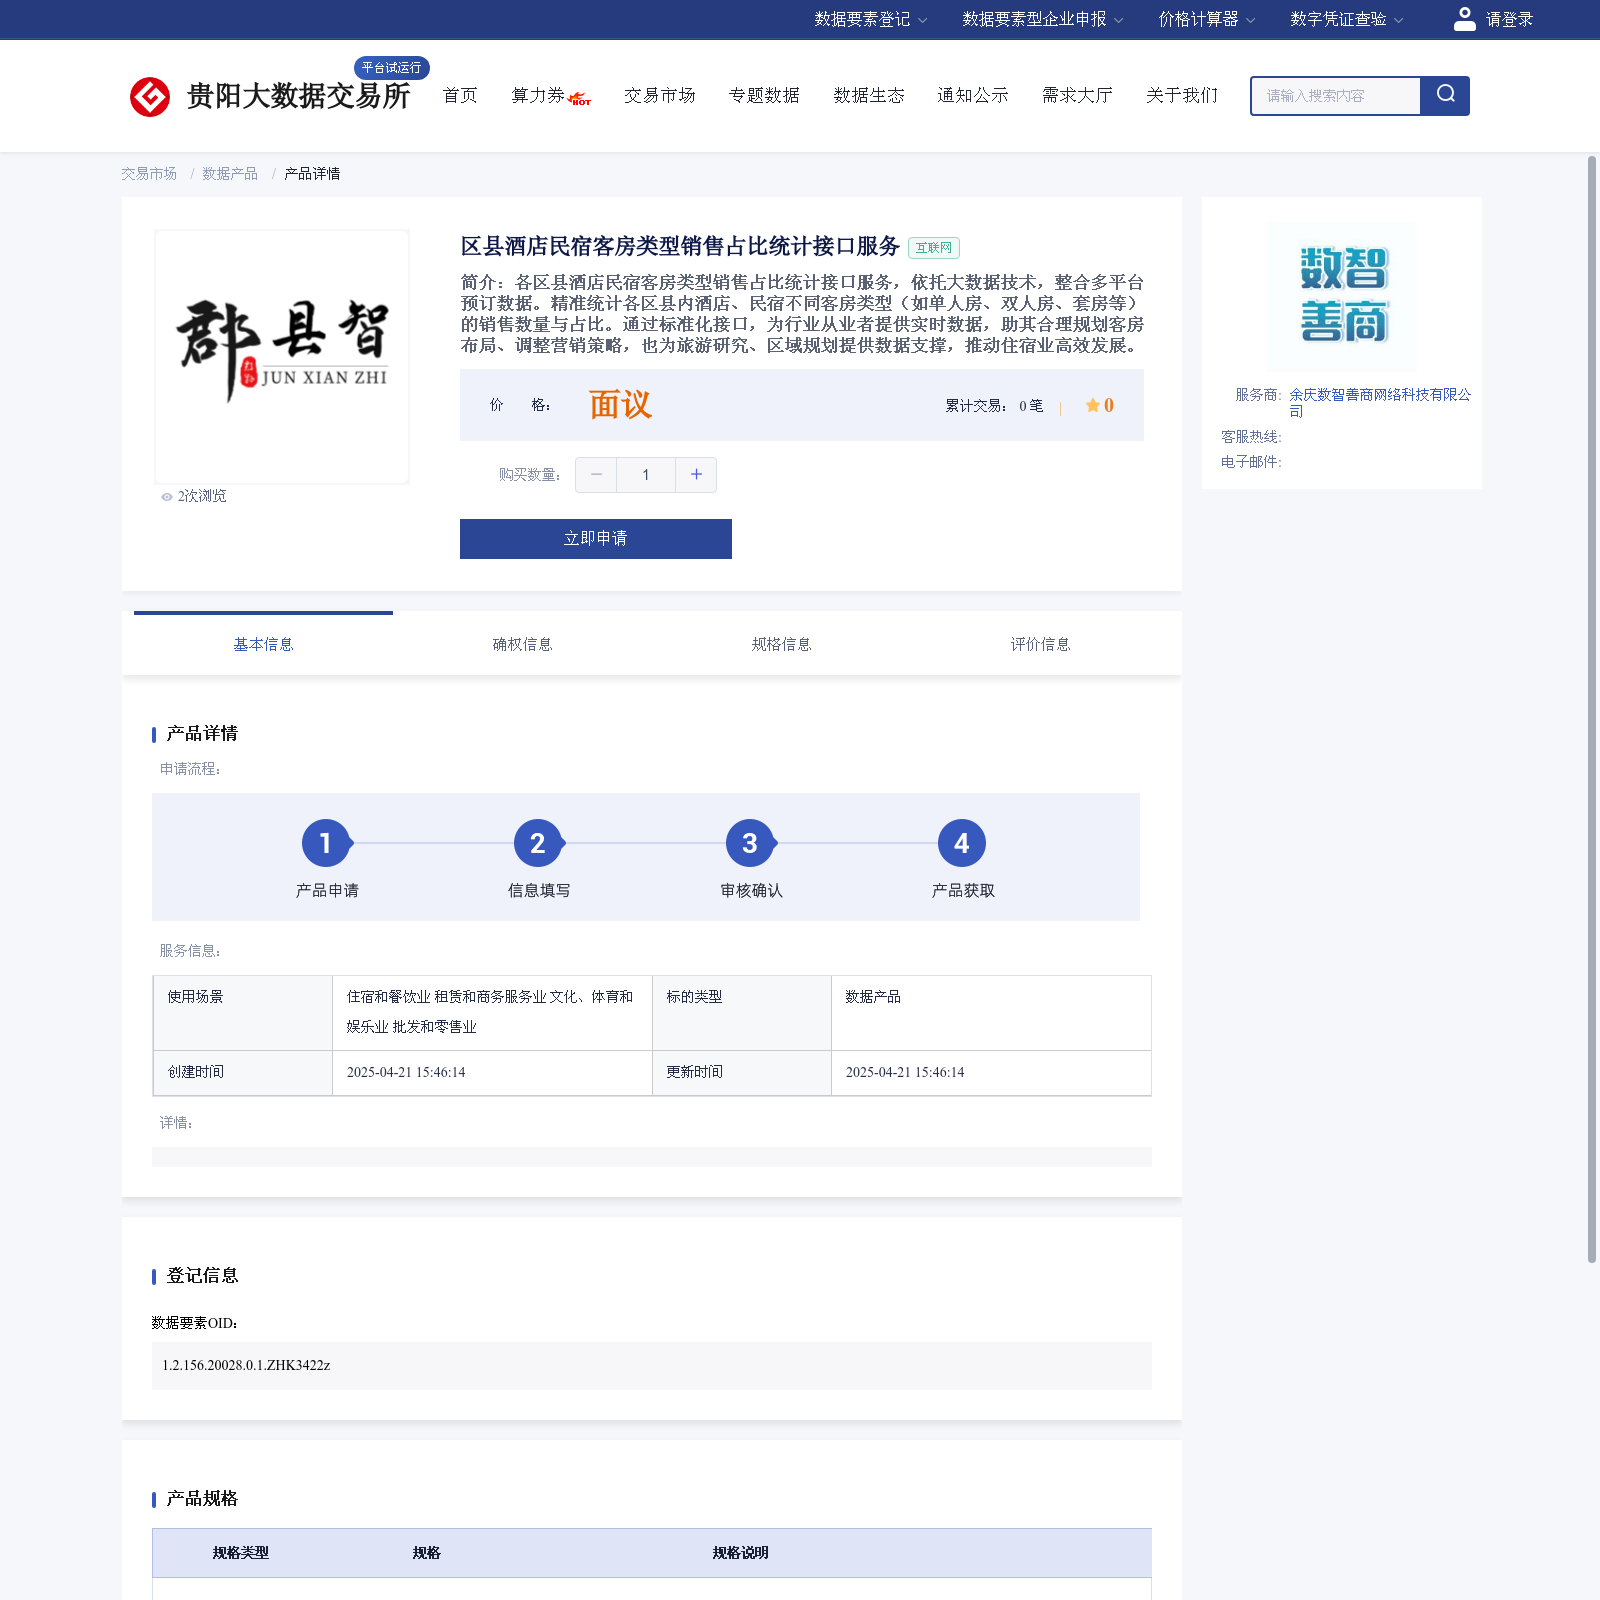Click the 立即申请 button
Image resolution: width=1600 pixels, height=1600 pixels.
click(596, 539)
